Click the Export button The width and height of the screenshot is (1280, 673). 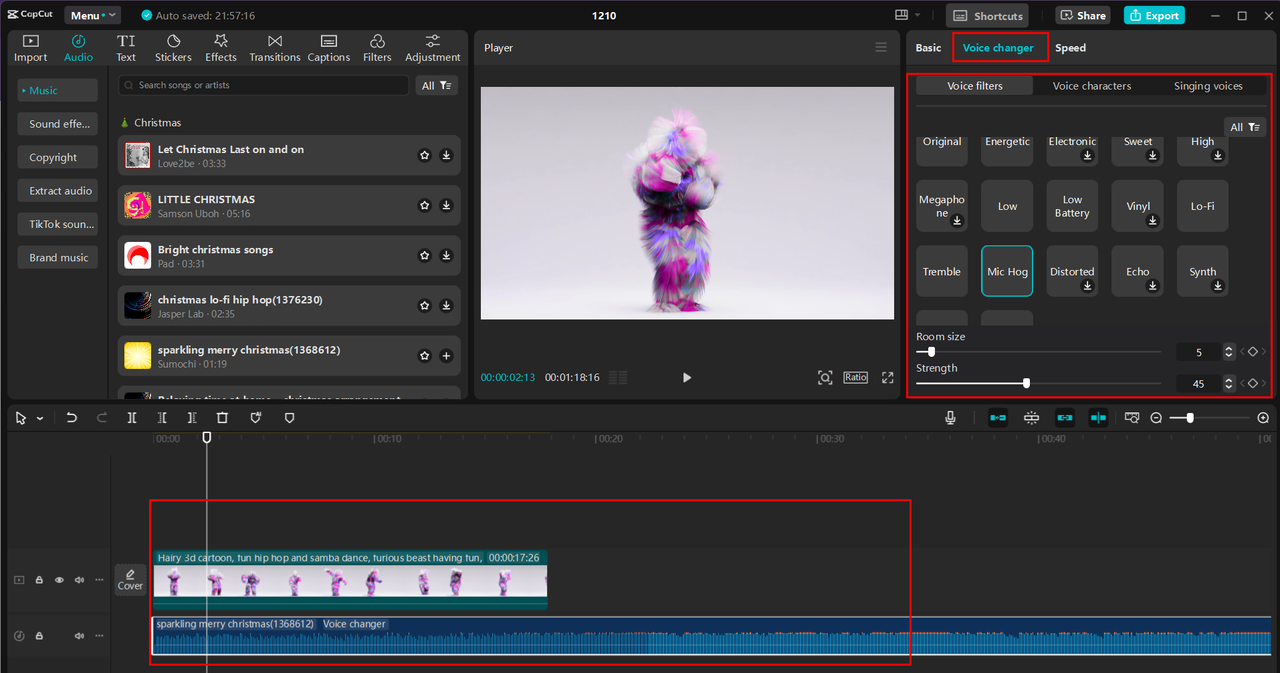tap(1154, 15)
